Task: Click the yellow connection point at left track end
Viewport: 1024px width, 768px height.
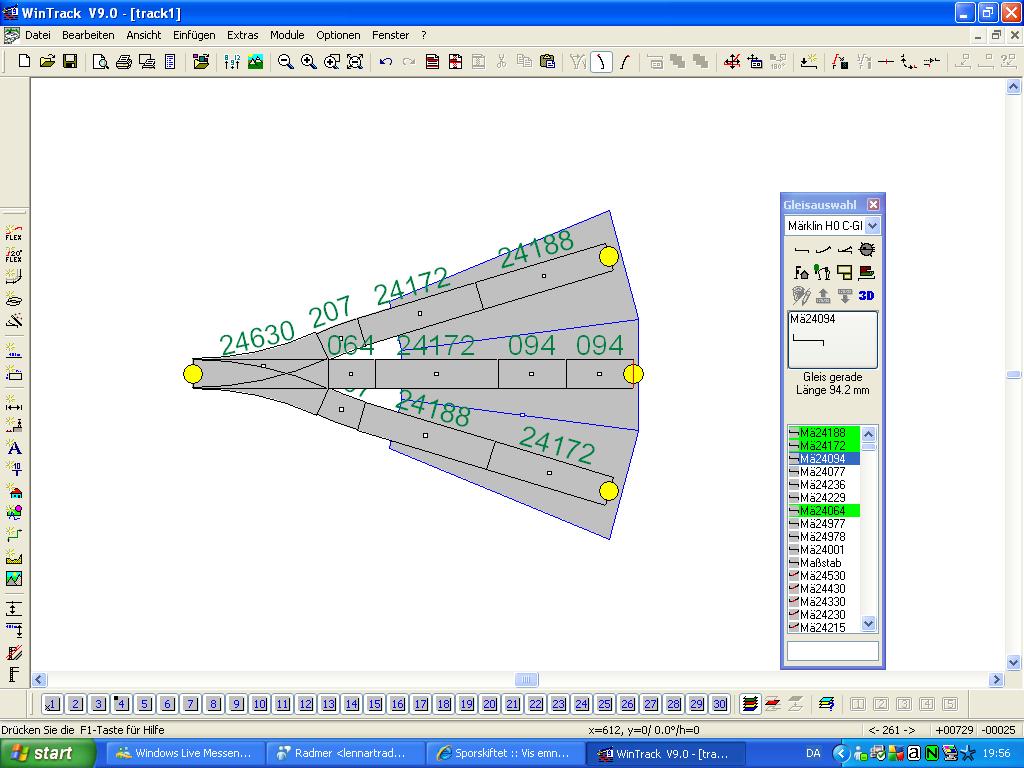Action: [193, 374]
